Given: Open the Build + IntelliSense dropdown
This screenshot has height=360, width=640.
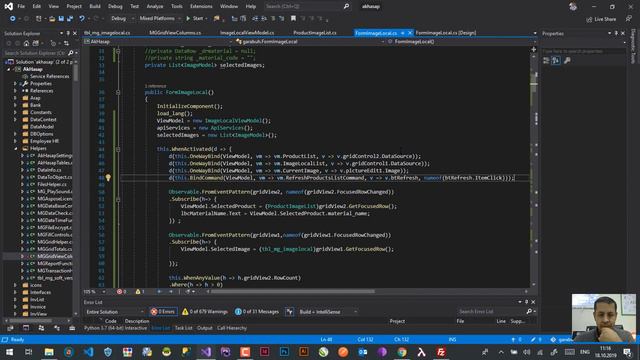Looking at the screenshot, I should point(328,312).
